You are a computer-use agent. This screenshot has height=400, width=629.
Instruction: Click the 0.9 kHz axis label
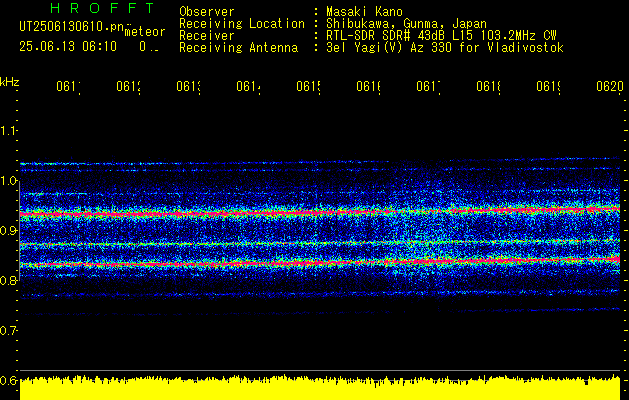point(8,230)
